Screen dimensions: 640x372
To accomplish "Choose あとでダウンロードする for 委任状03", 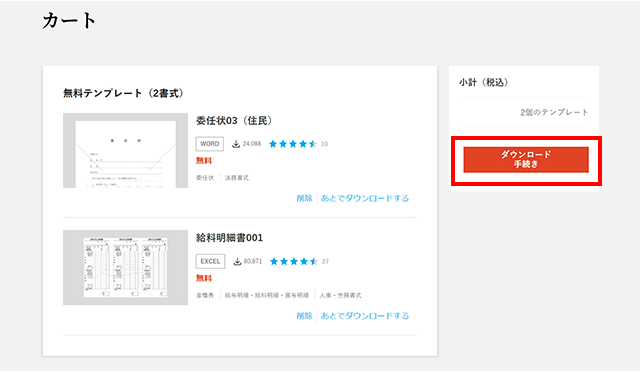I will (364, 198).
